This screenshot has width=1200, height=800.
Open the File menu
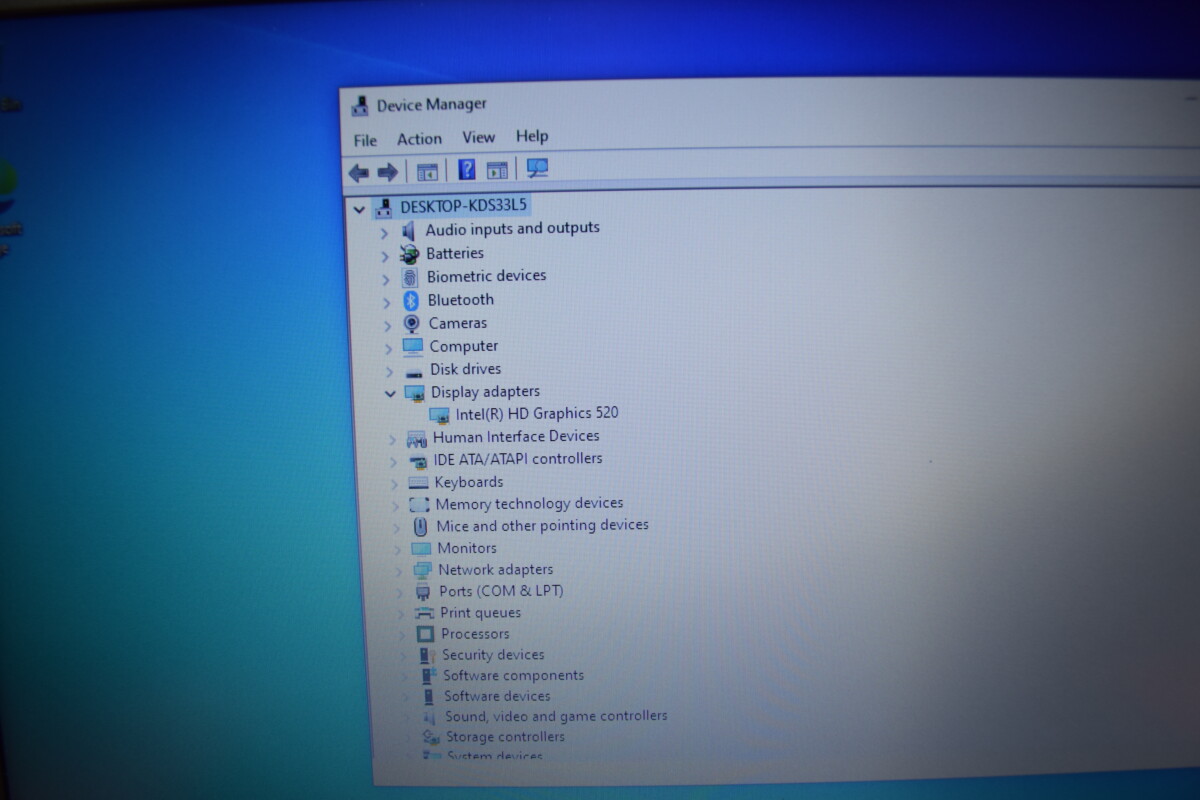click(x=365, y=140)
